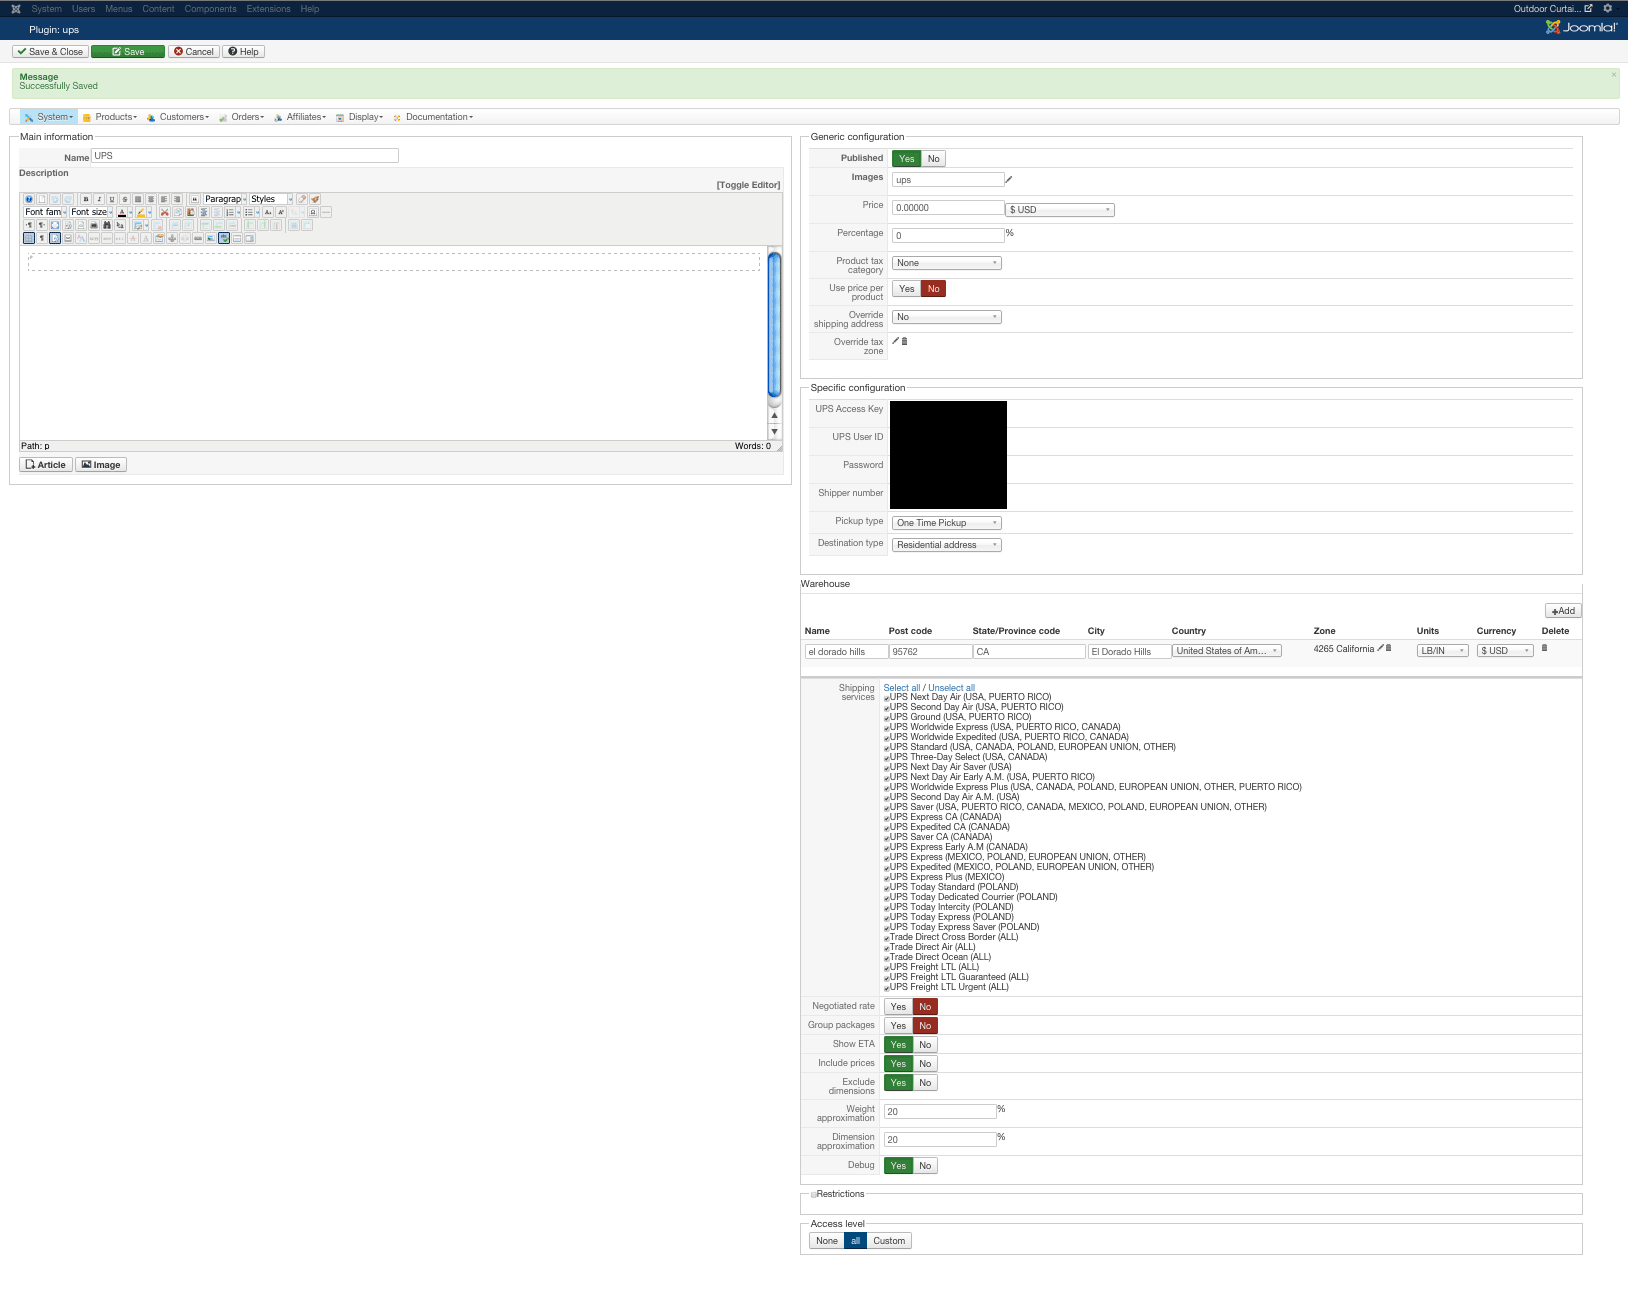Click the new document icon in editor
Viewport: 1628px width, 1303px height.
(42, 199)
